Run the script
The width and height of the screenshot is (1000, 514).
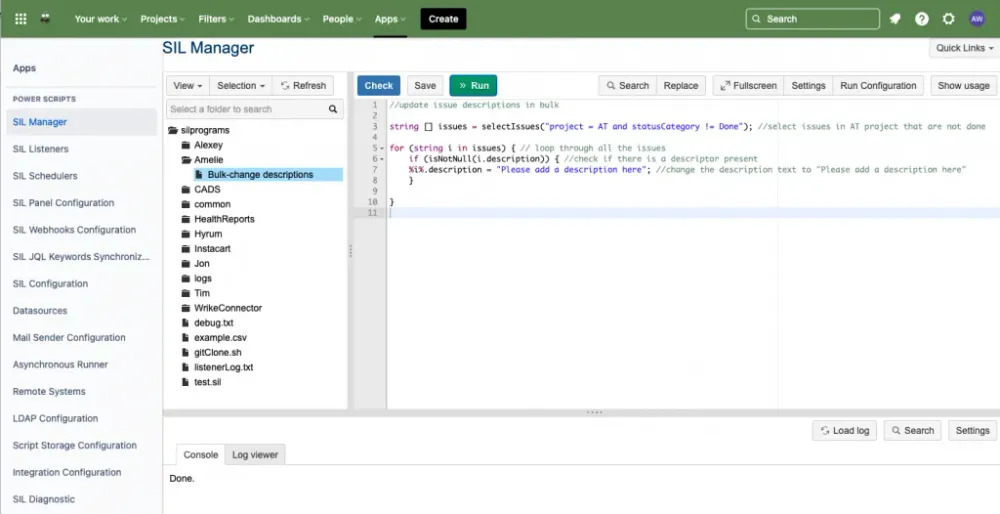(x=473, y=85)
